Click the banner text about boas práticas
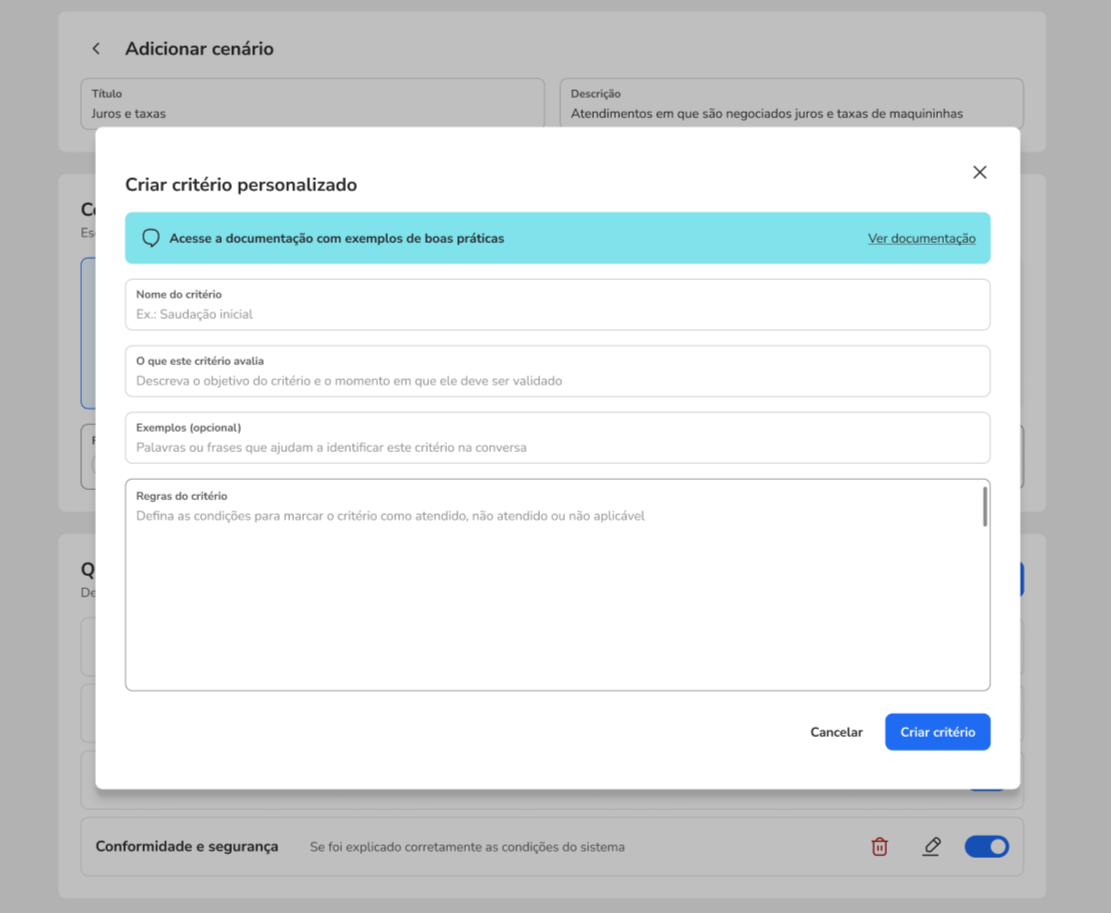 pyautogui.click(x=337, y=239)
